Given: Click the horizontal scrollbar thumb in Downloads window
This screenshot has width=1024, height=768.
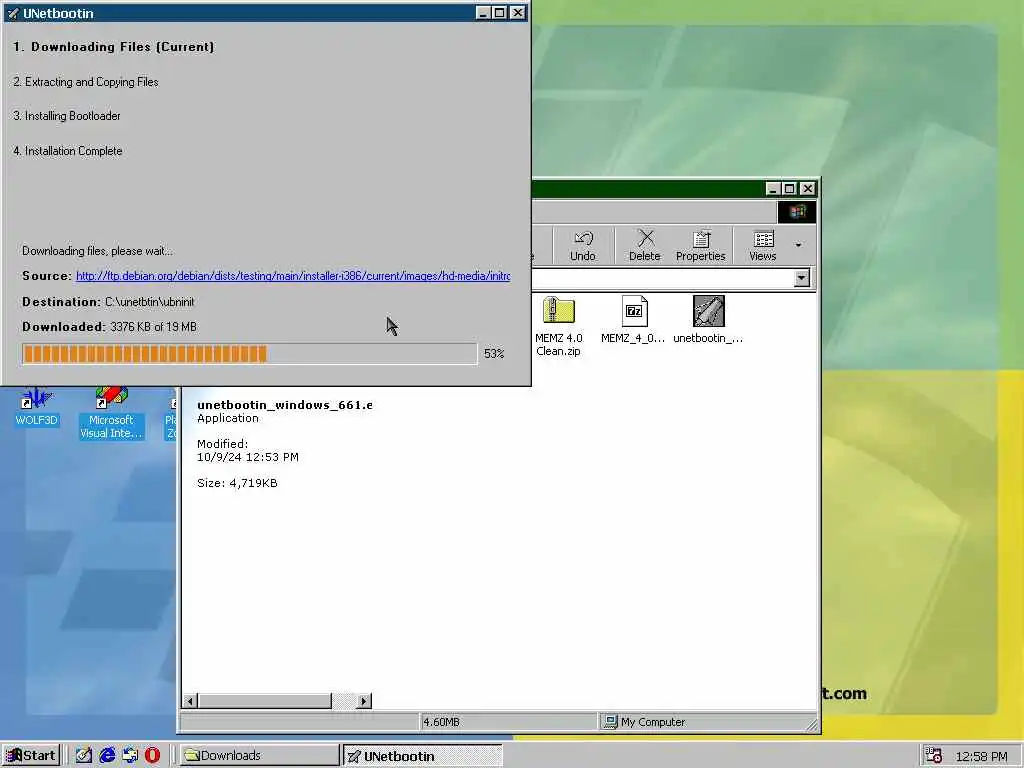Looking at the screenshot, I should click(x=264, y=701).
